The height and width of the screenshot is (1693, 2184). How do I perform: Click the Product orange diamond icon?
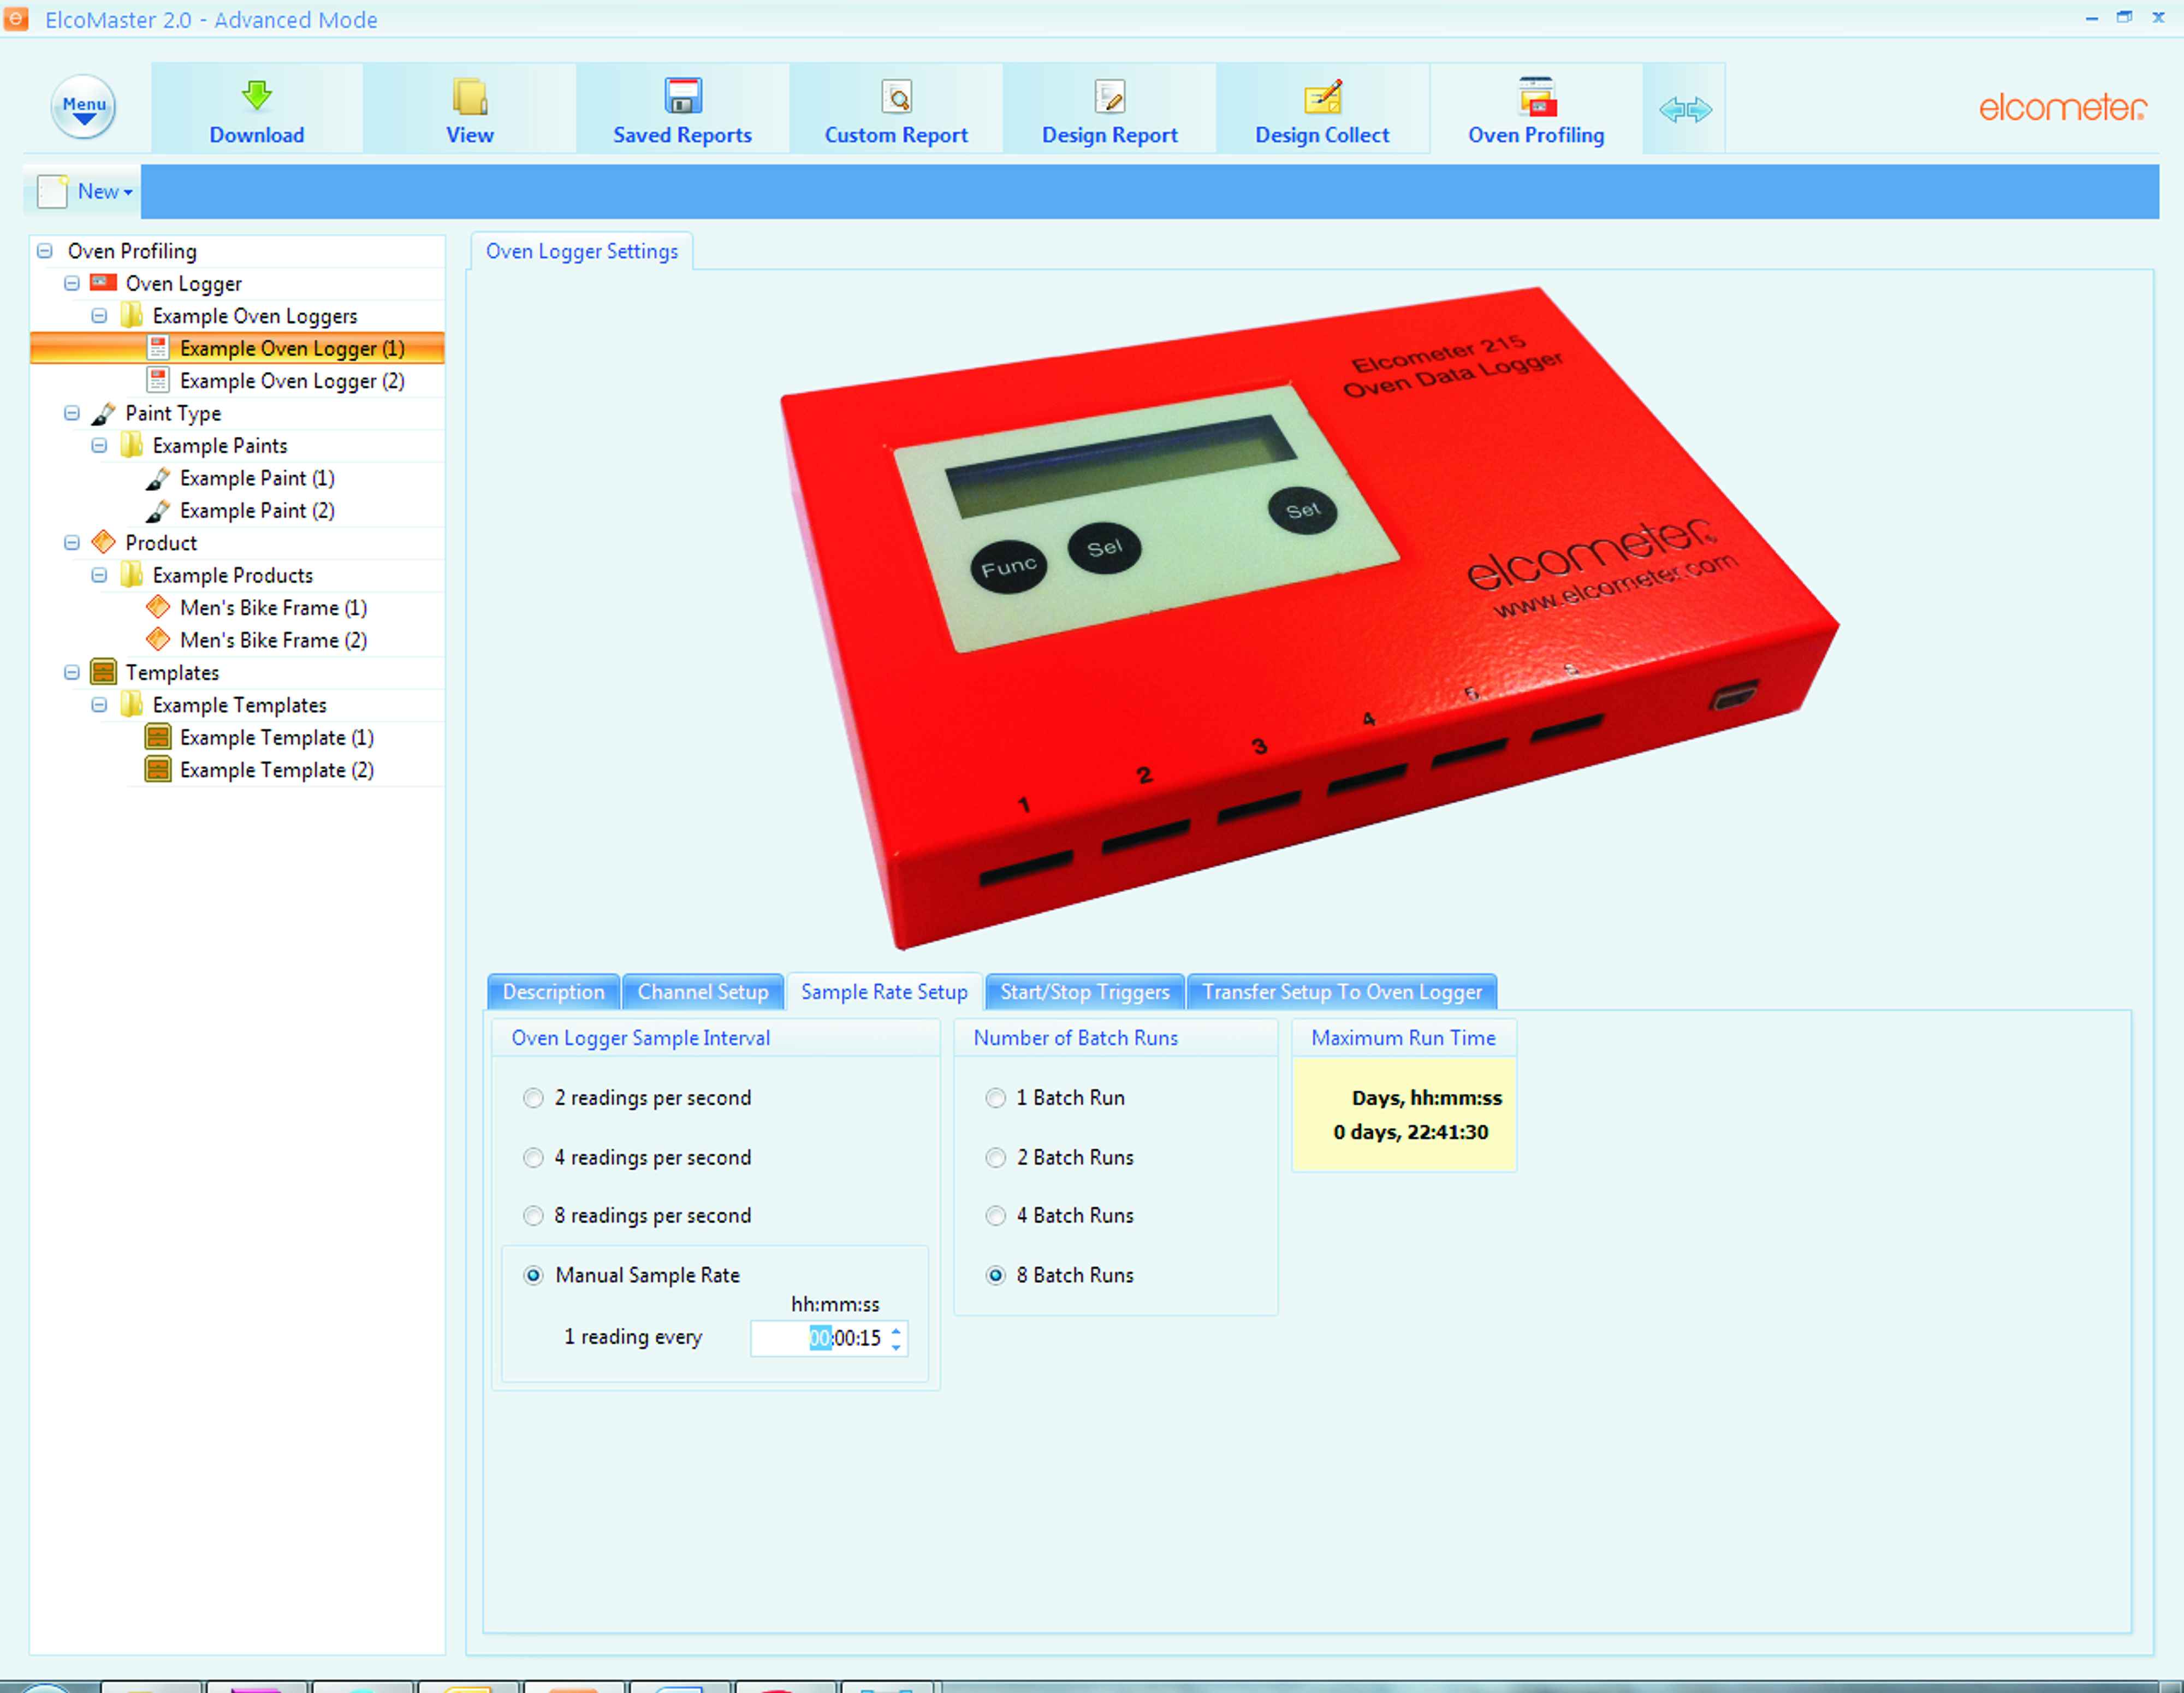pos(104,542)
